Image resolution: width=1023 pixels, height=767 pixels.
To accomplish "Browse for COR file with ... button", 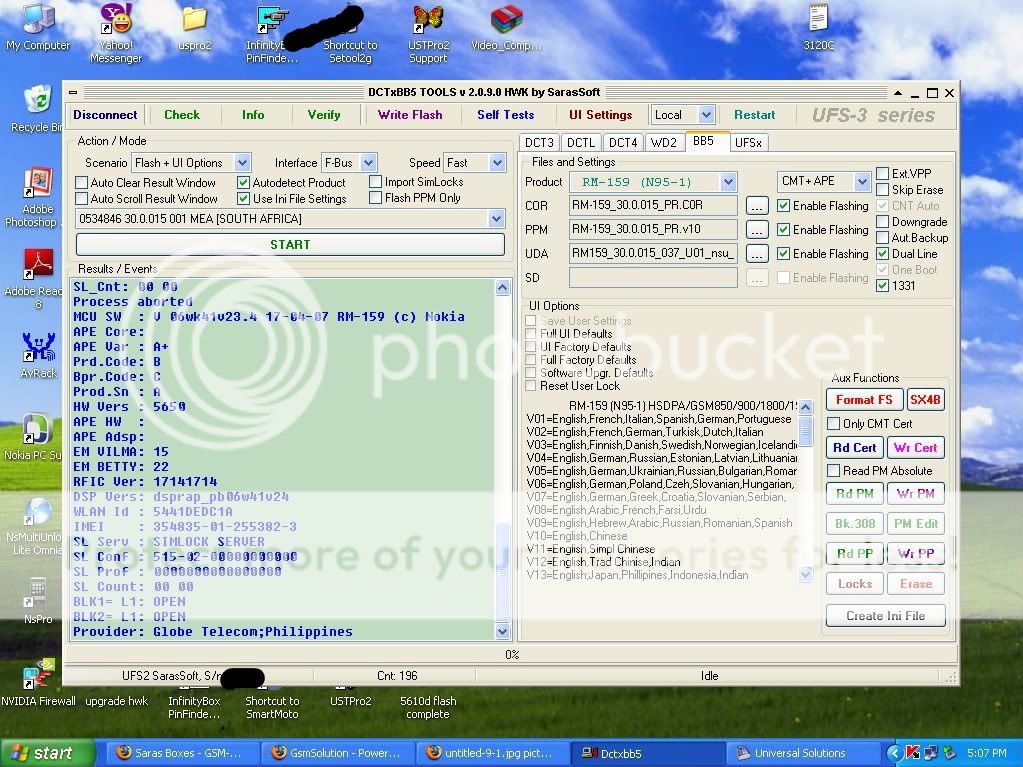I will (756, 206).
